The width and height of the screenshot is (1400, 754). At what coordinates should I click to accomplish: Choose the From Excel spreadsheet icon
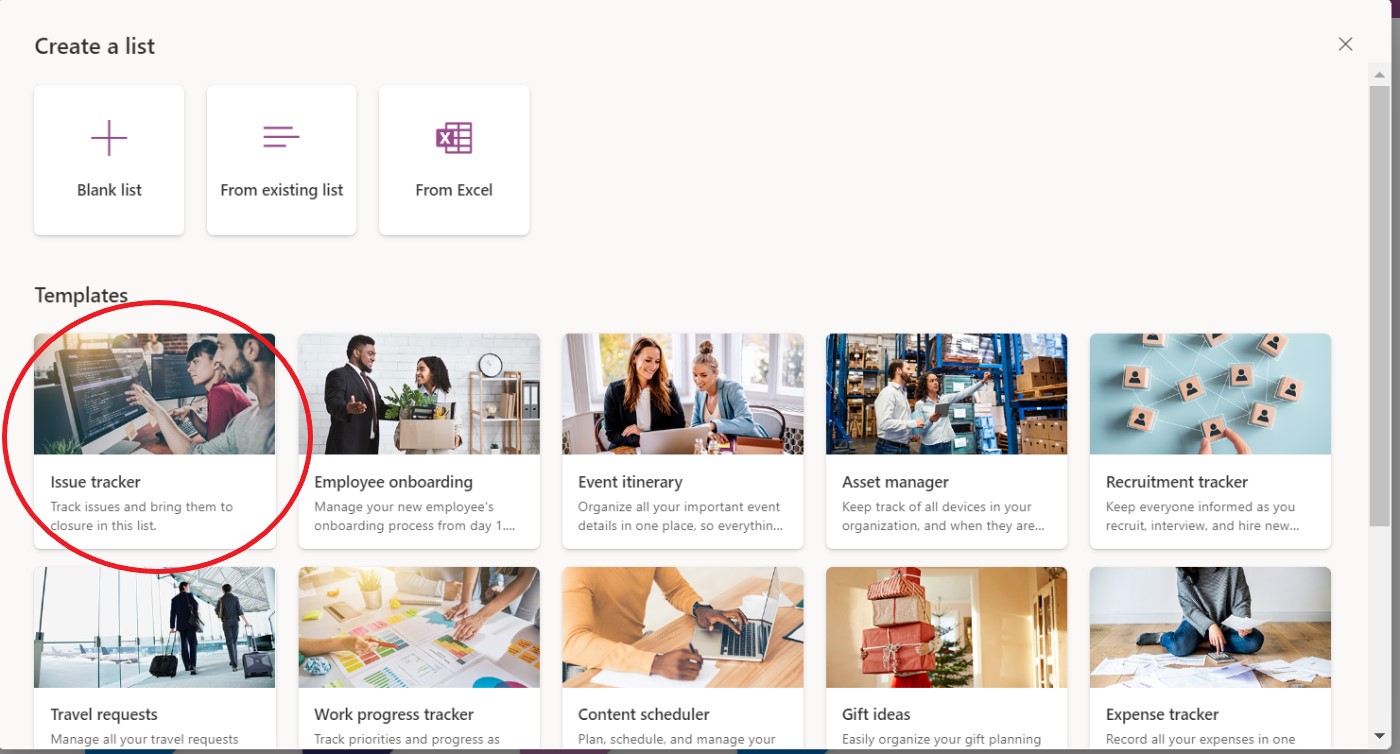[454, 138]
